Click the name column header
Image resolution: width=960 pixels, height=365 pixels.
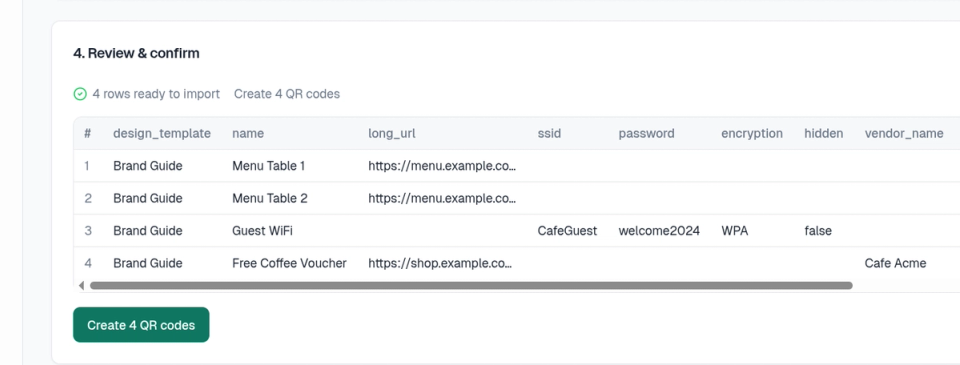tap(248, 134)
